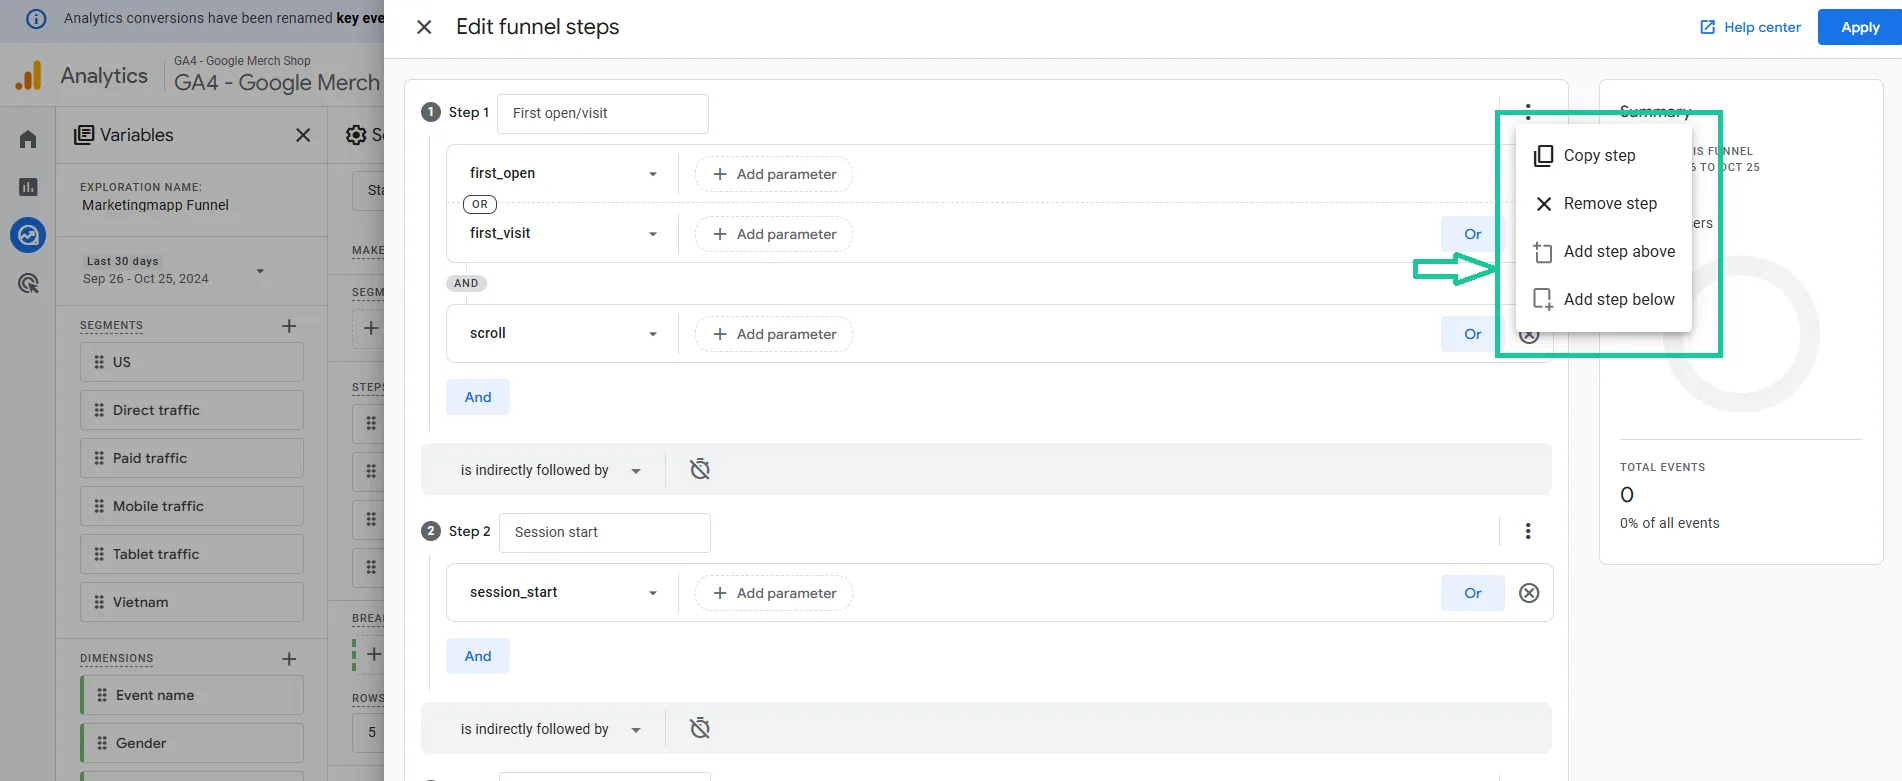Add parameter to first_open condition
This screenshot has height=781, width=1902.
coord(774,174)
